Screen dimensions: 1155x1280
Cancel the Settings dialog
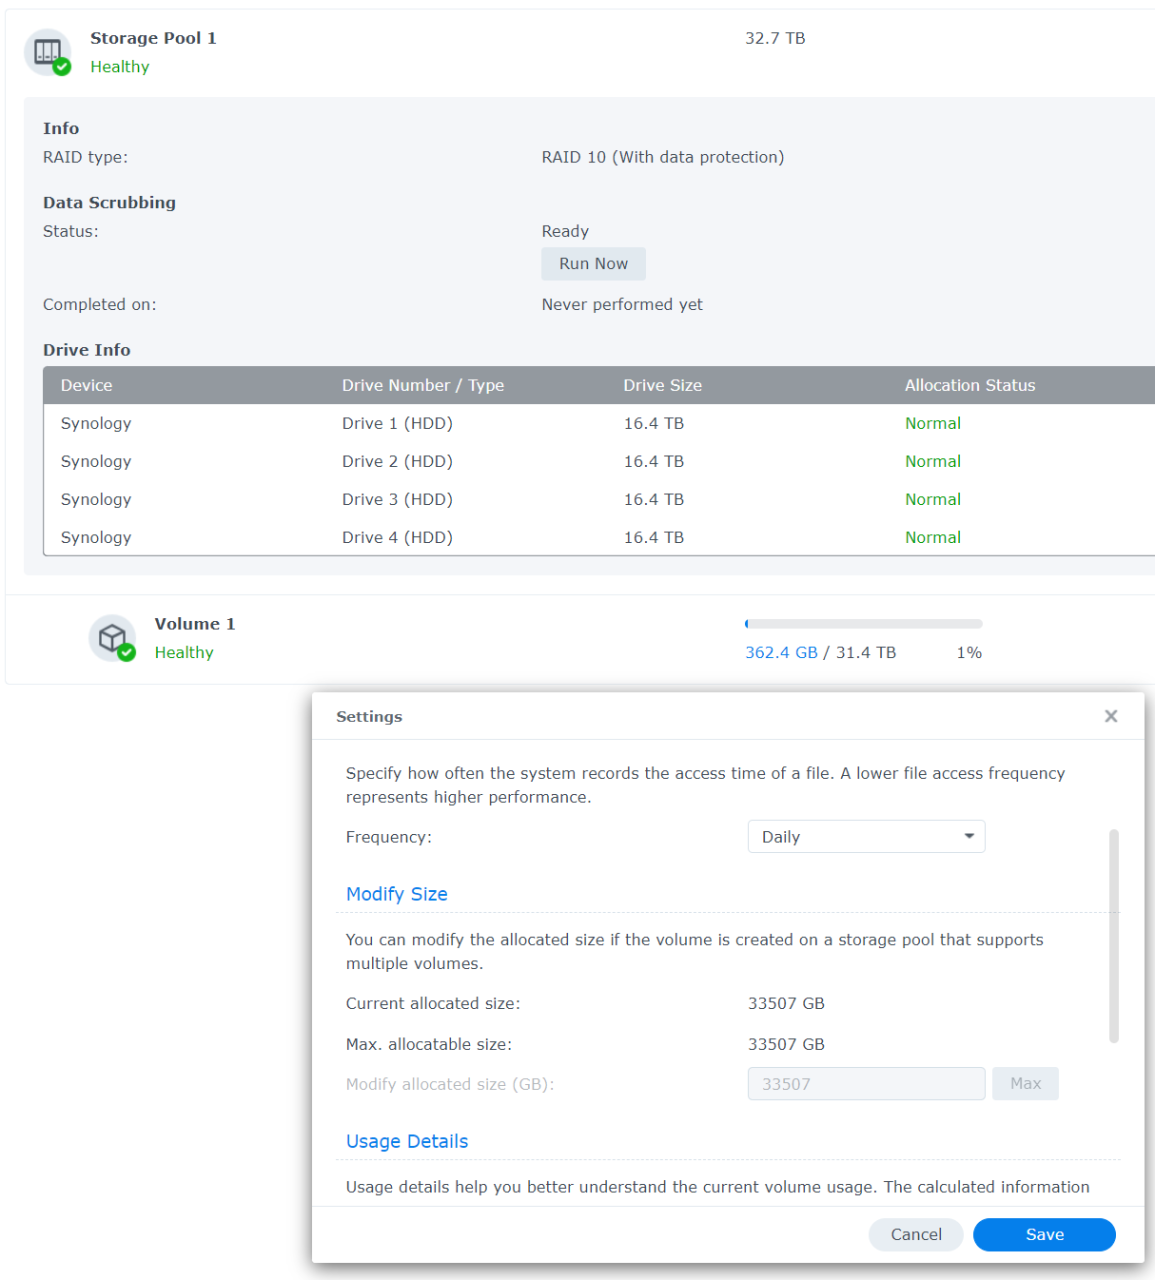[x=915, y=1235]
